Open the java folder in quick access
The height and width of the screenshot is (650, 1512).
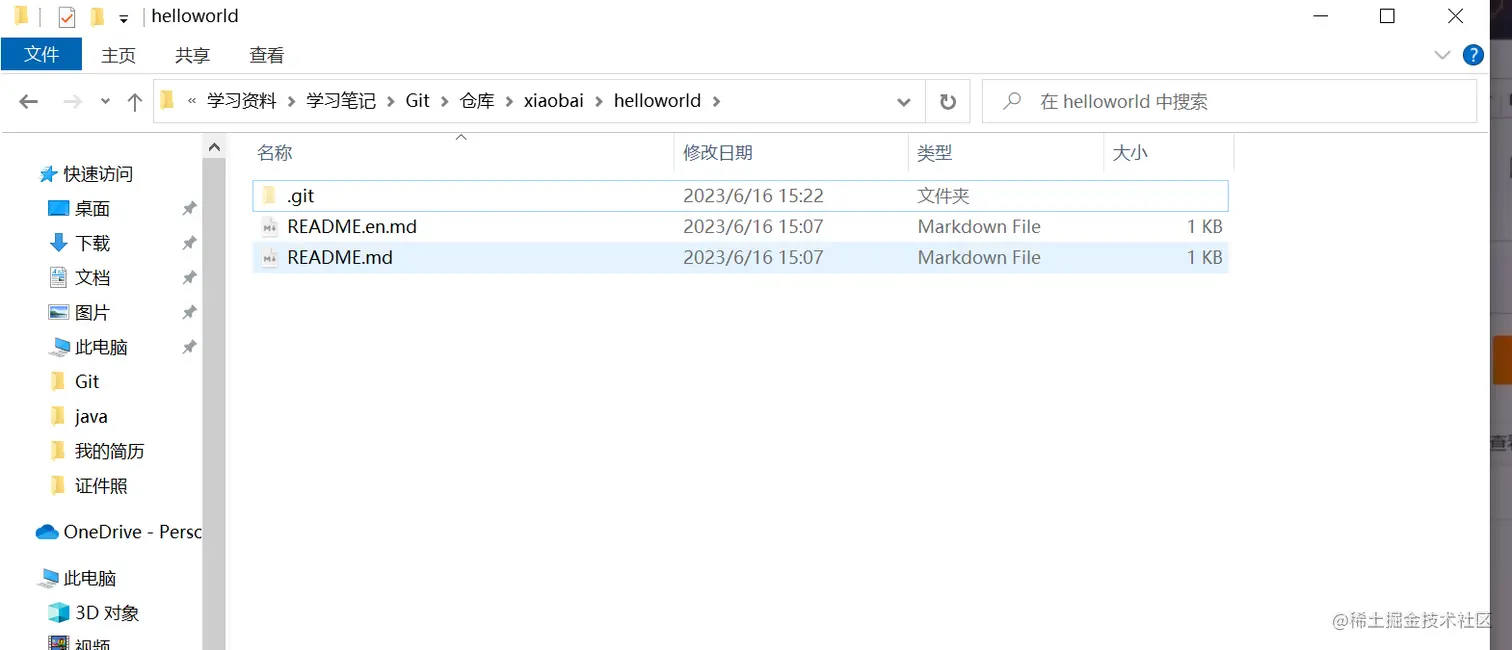coord(91,417)
